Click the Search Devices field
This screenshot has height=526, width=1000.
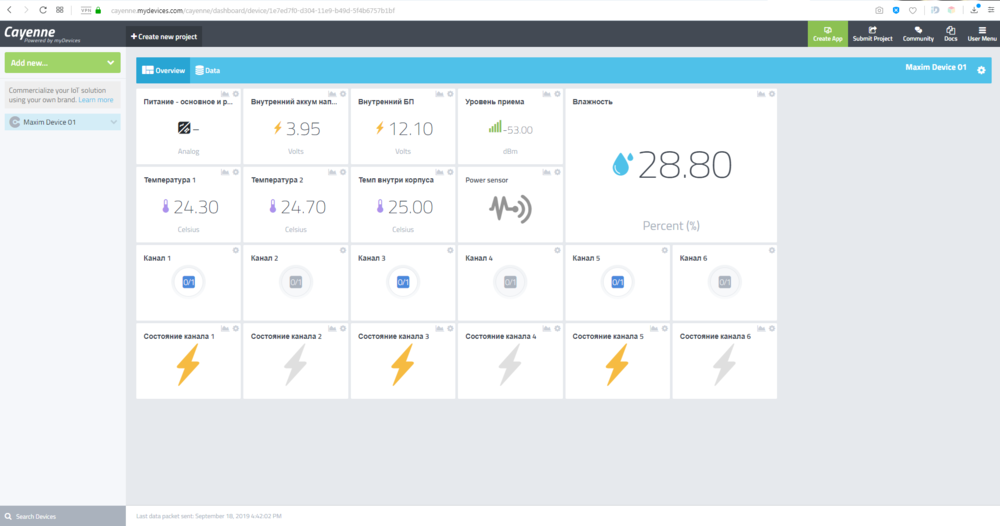(62, 516)
